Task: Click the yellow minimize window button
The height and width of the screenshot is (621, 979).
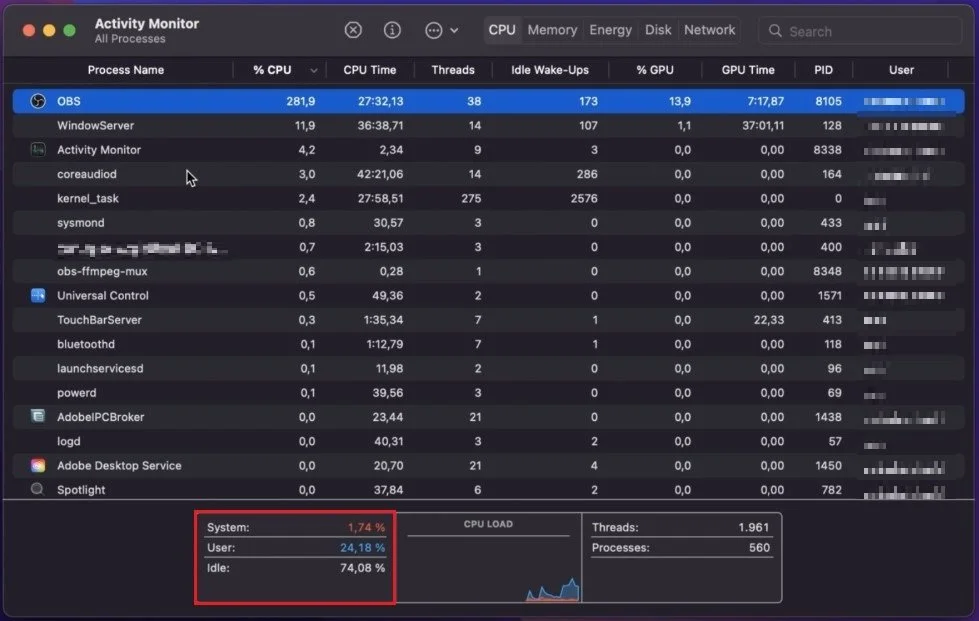Action: tap(49, 31)
